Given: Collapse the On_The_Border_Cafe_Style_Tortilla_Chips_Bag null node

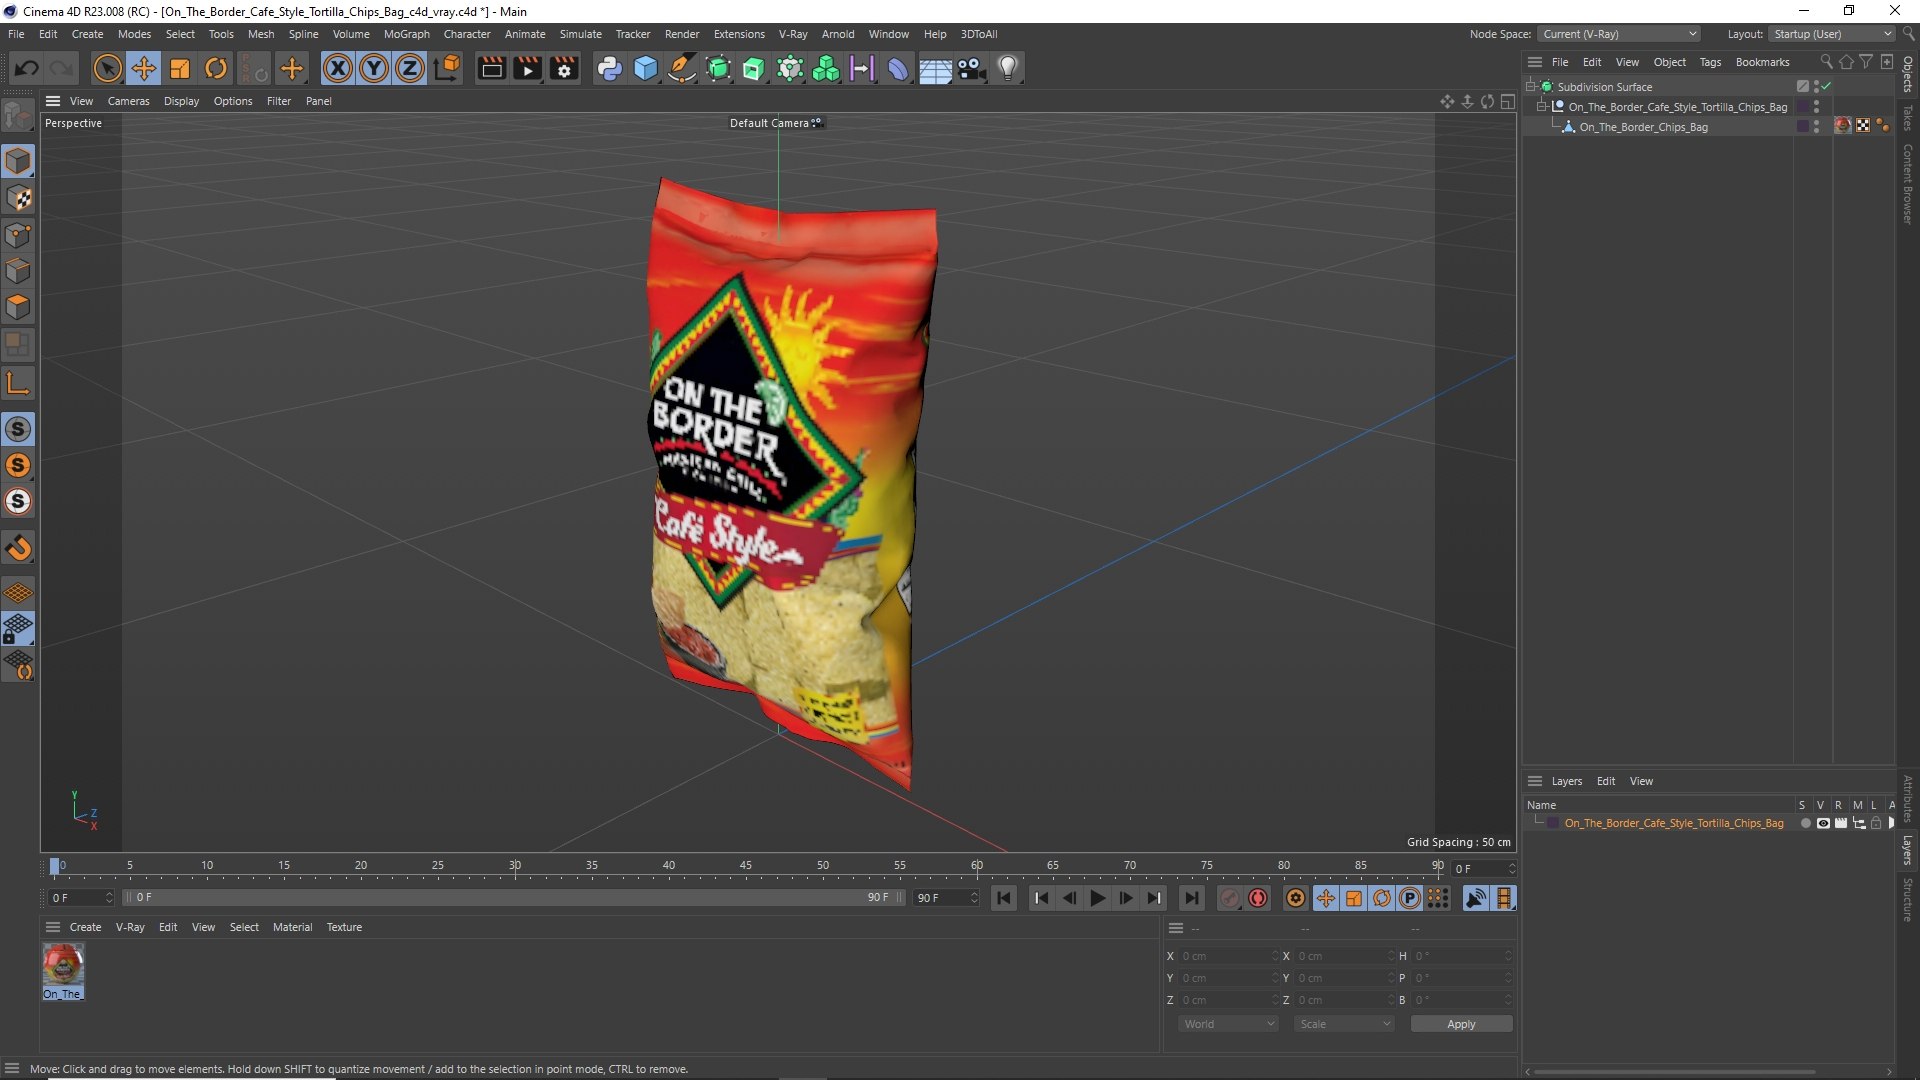Looking at the screenshot, I should point(1542,107).
